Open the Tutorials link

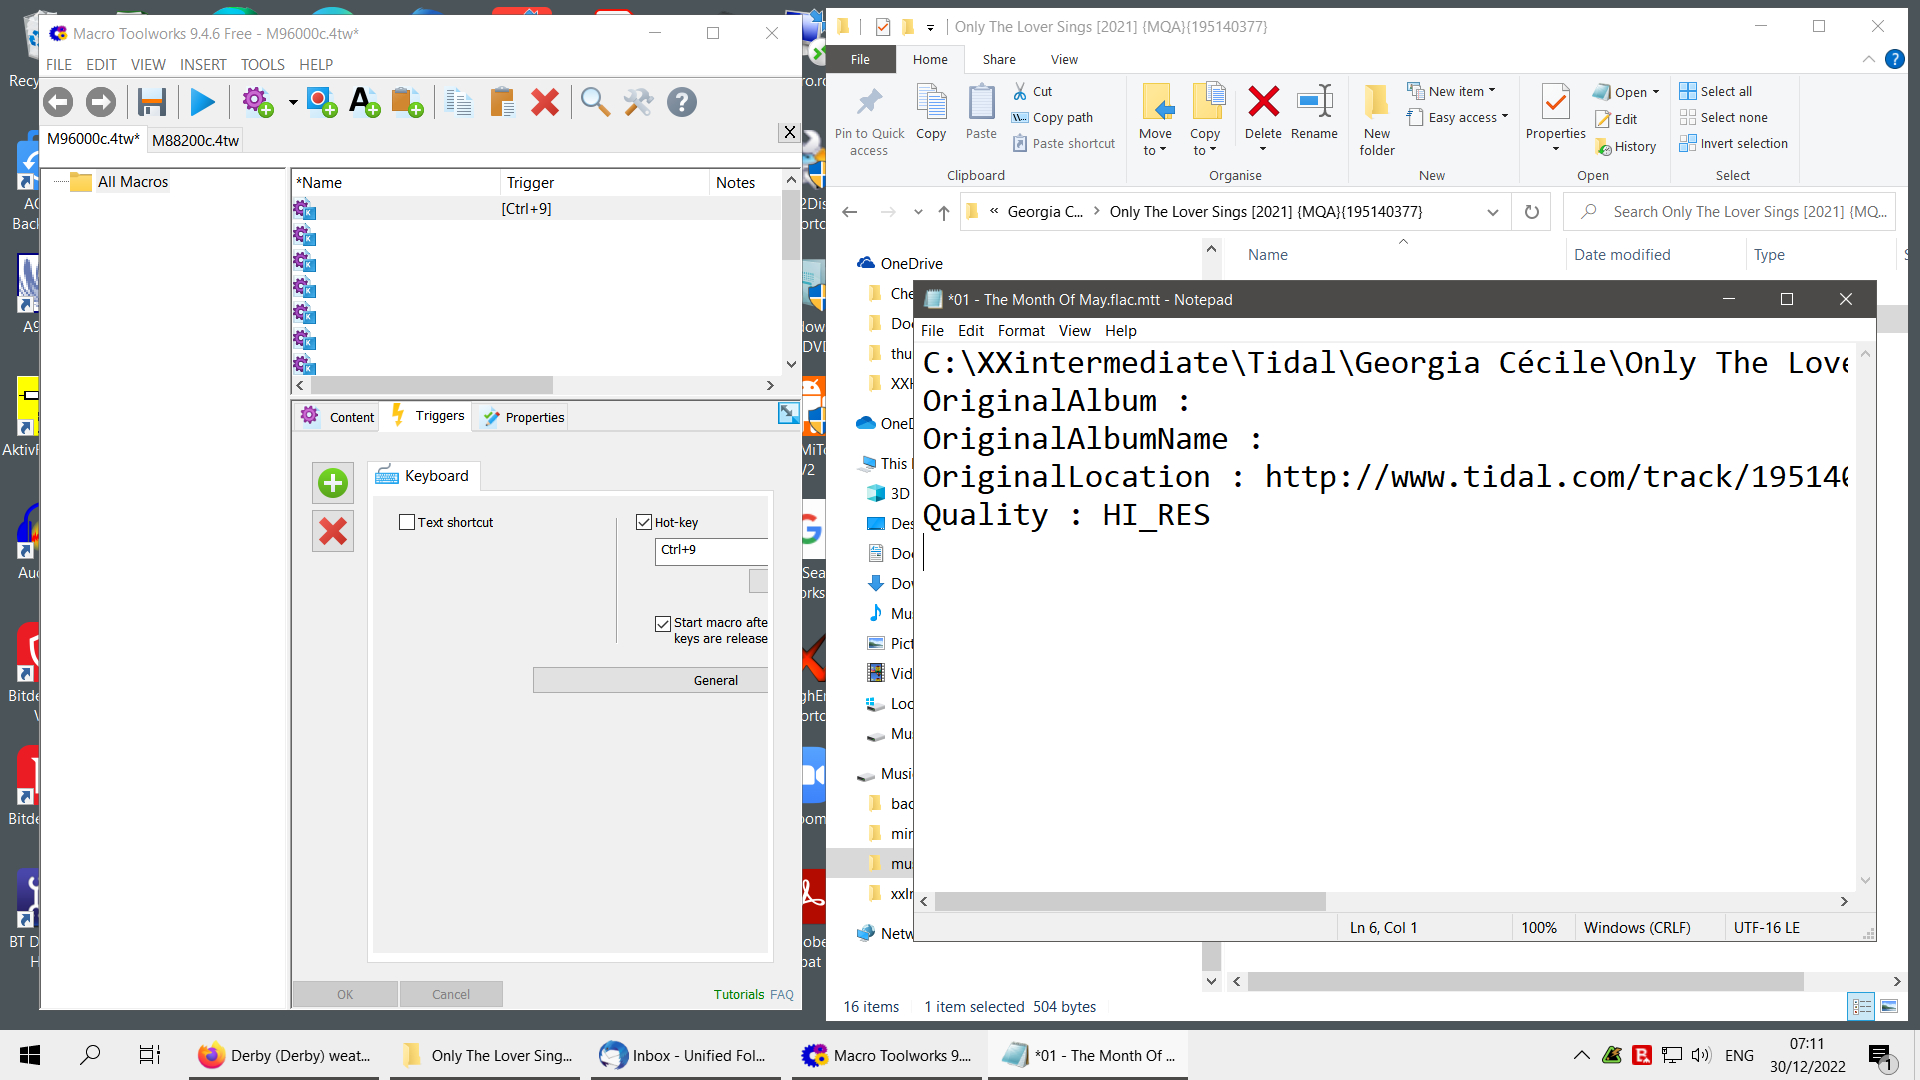click(x=739, y=994)
